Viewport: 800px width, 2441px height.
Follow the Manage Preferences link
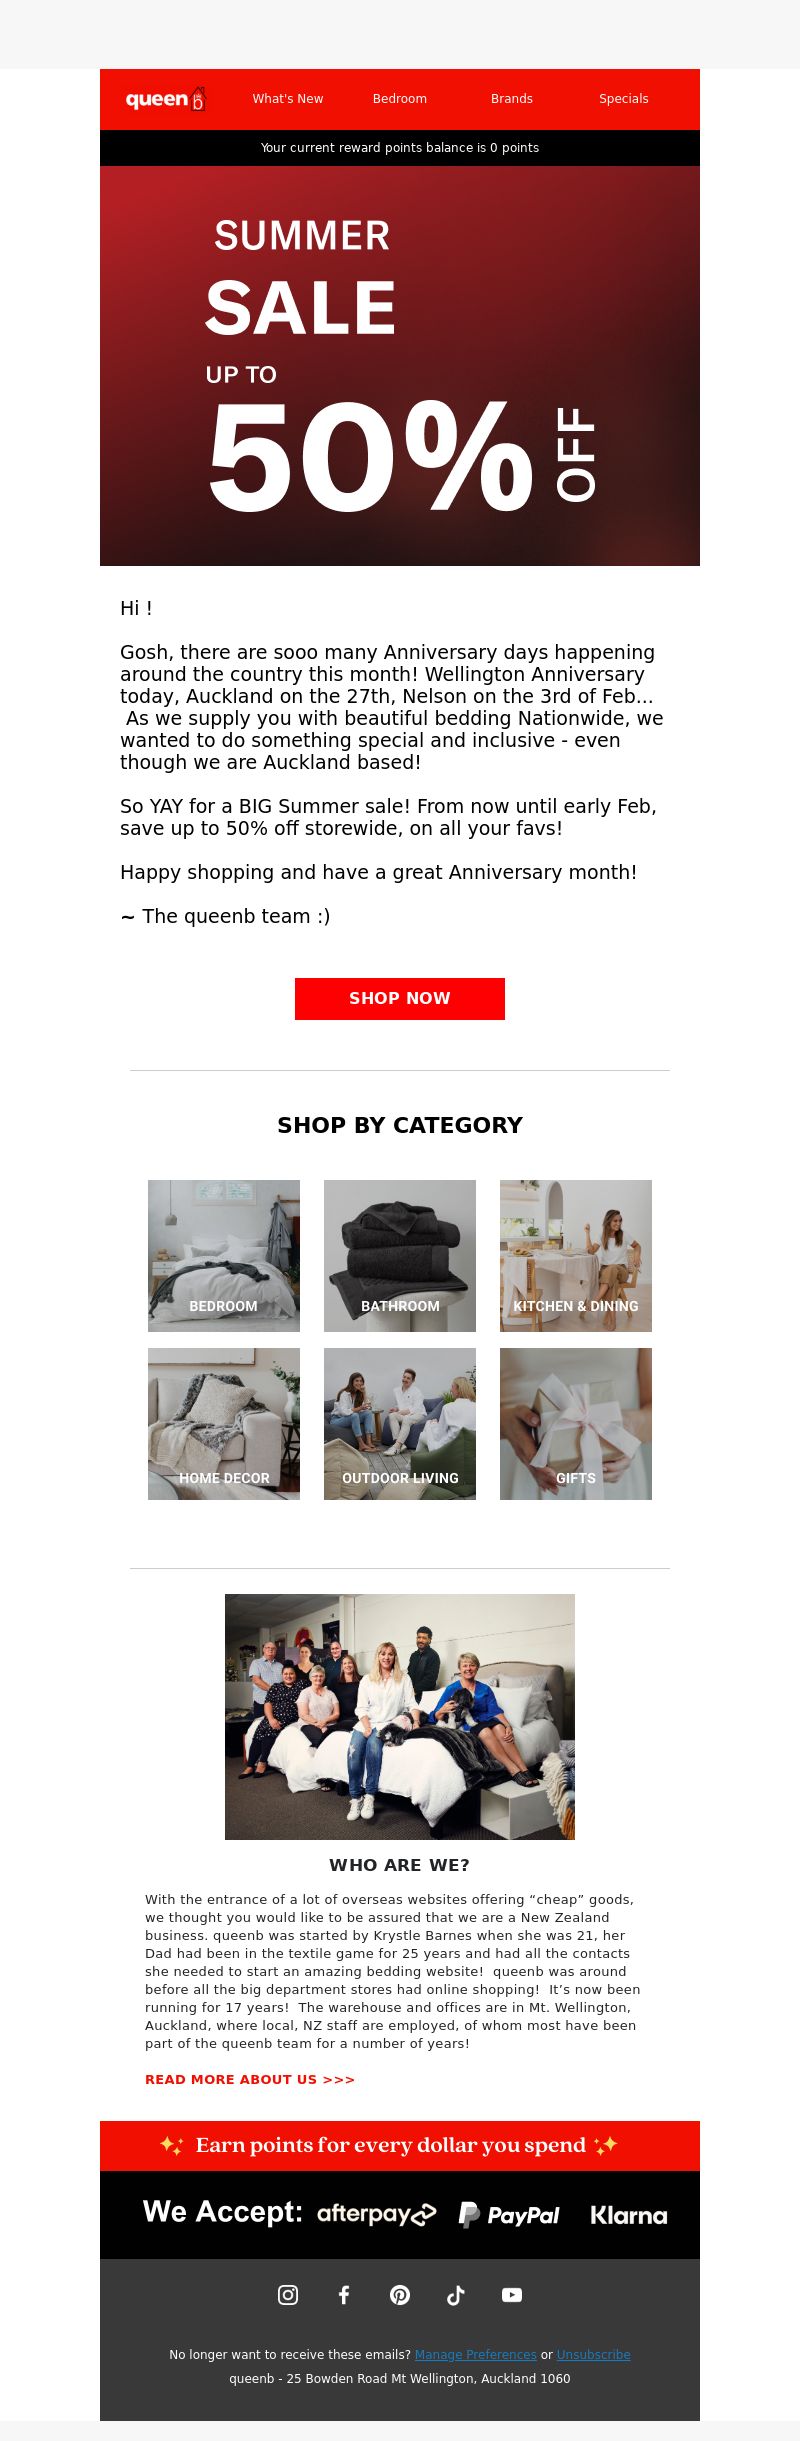(x=476, y=2355)
